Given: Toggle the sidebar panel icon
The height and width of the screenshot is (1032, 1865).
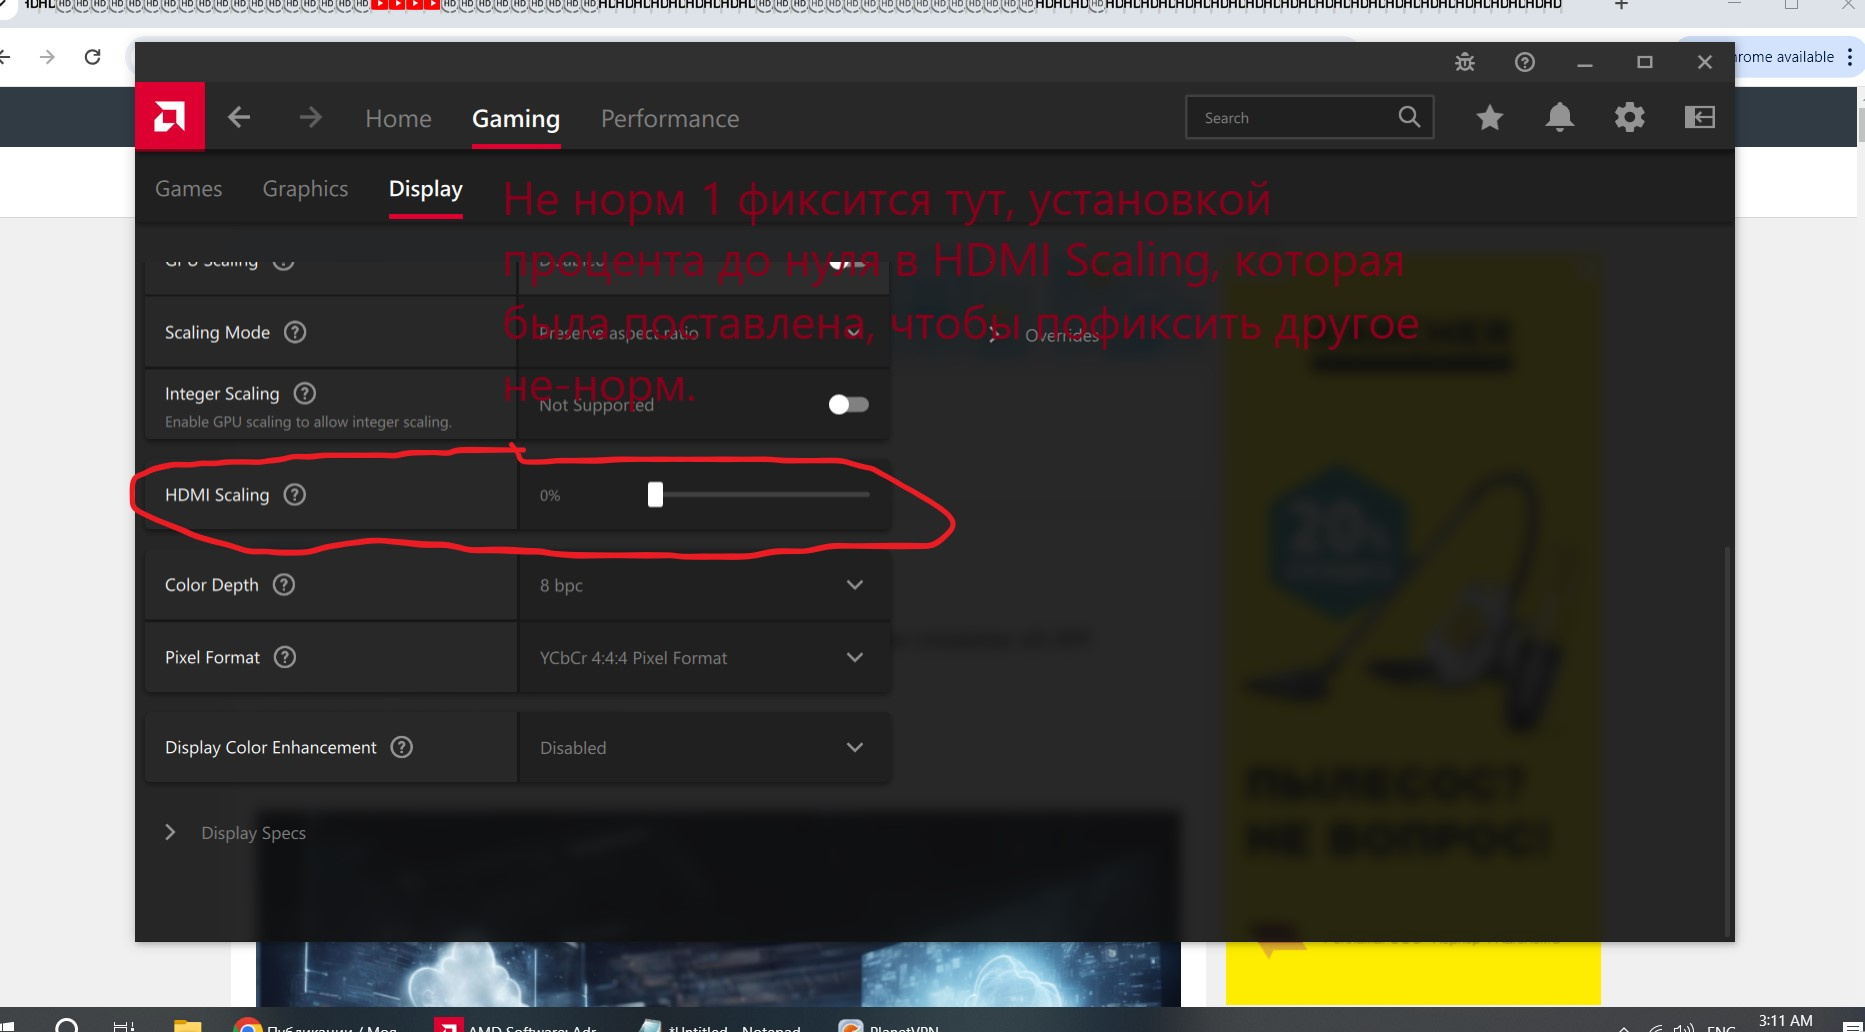Looking at the screenshot, I should [x=1700, y=118].
